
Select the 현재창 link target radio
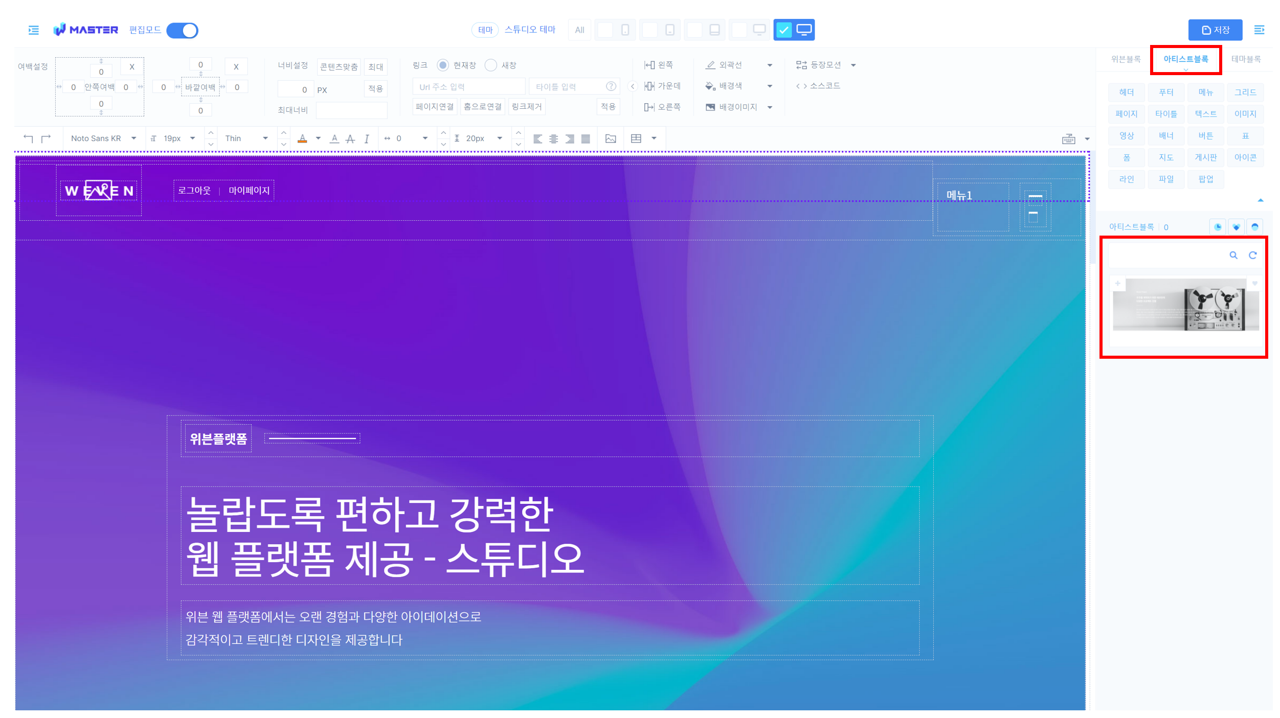pyautogui.click(x=443, y=65)
